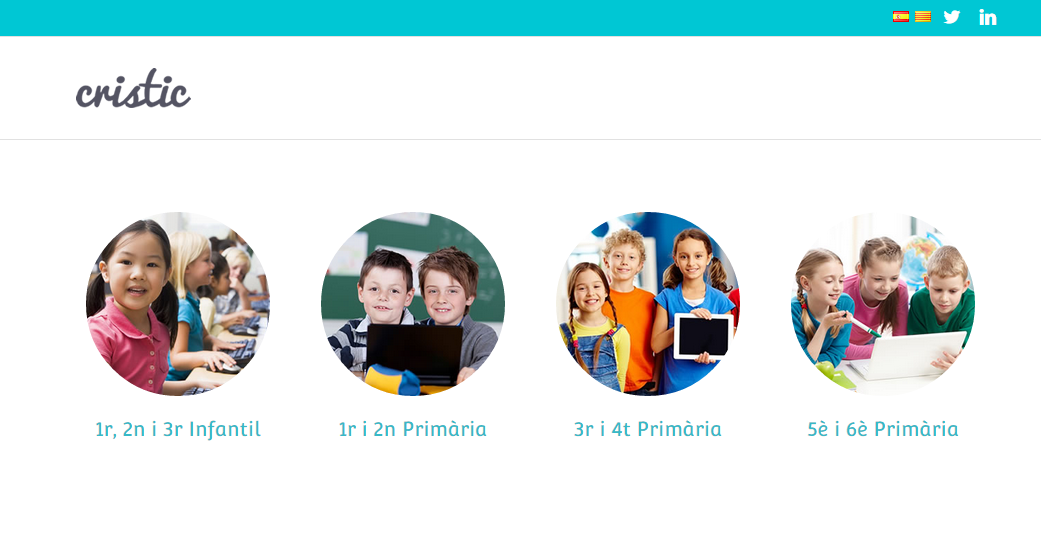
Task: Select the Catalan flag language icon
Action: [x=923, y=17]
